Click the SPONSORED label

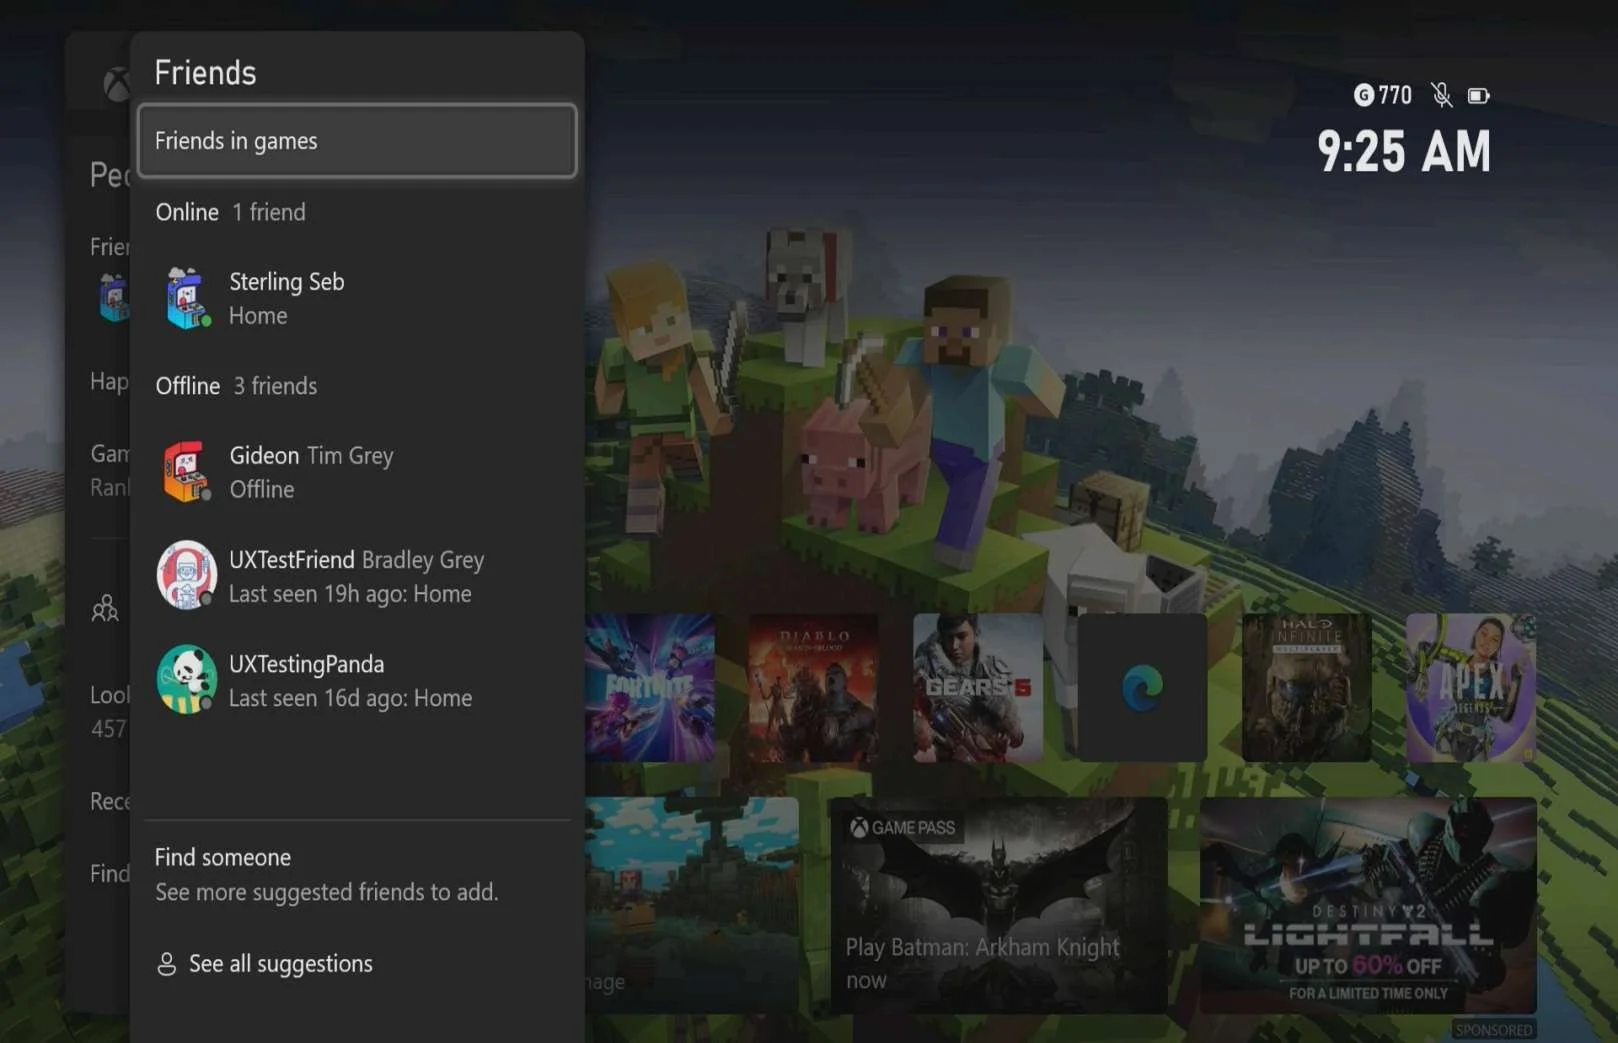(x=1494, y=1030)
